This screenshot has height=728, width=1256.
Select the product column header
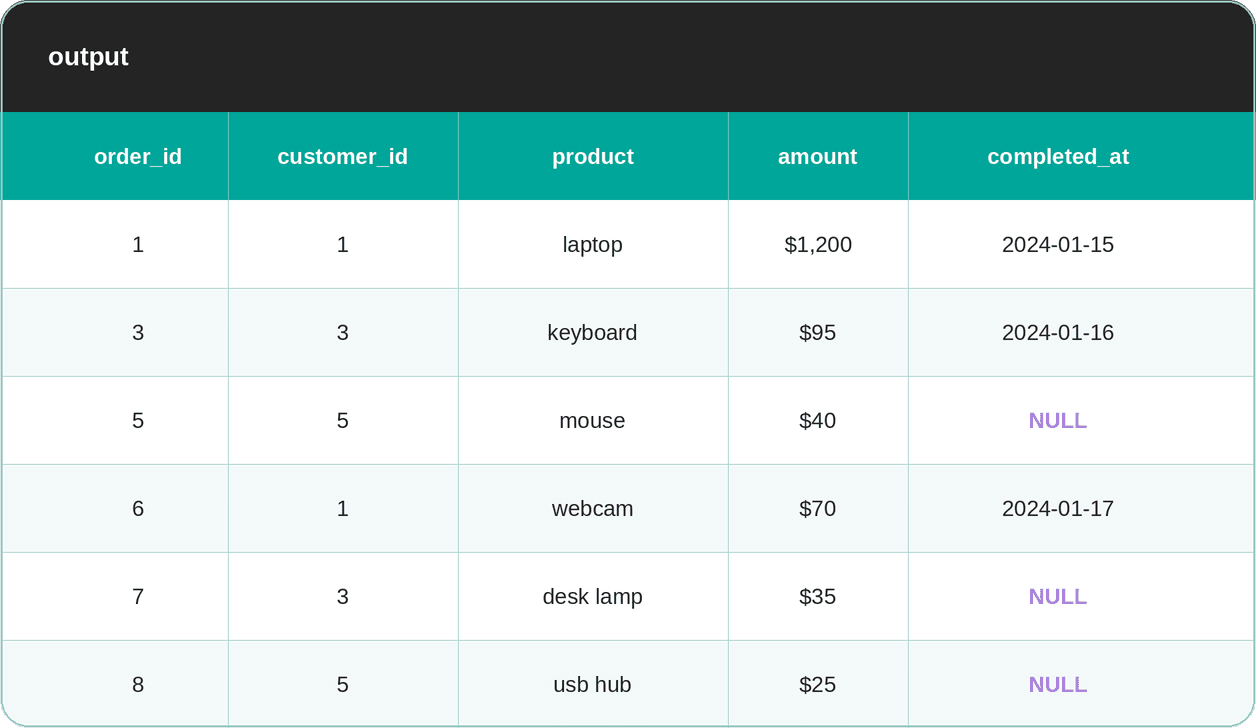593,156
